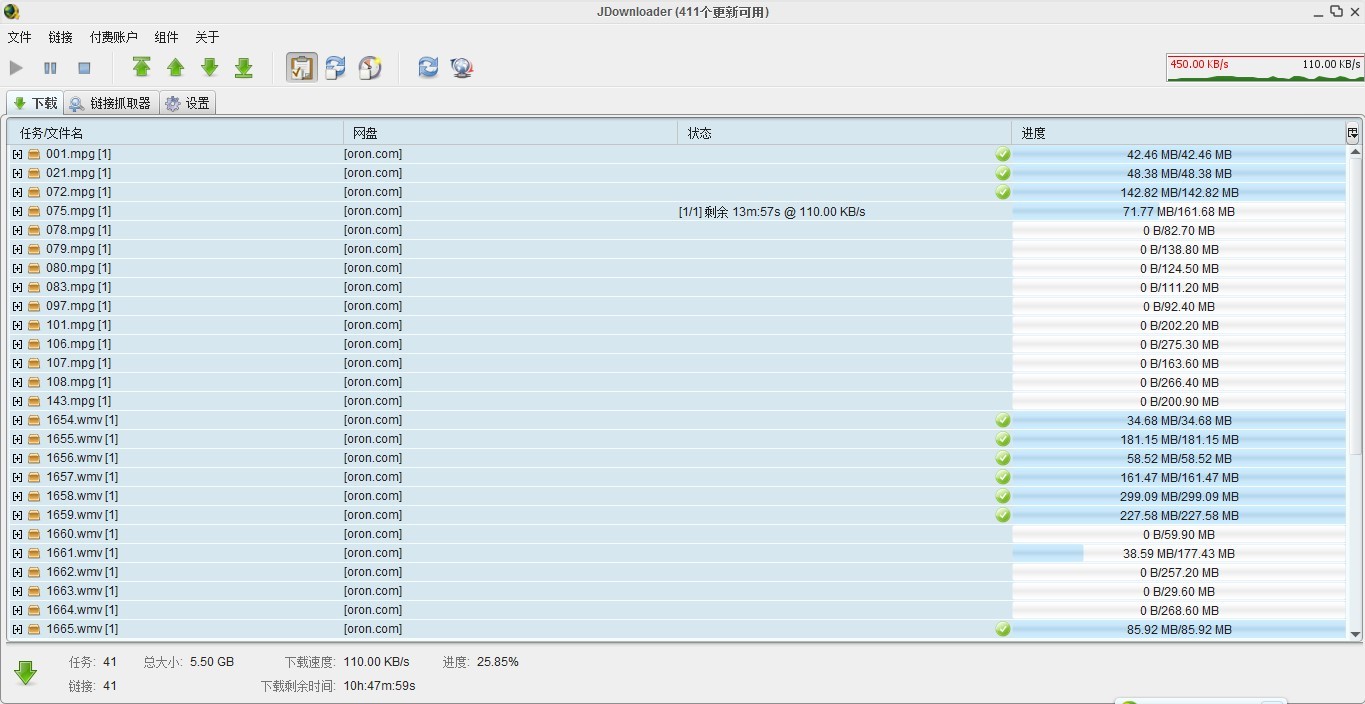1365x704 pixels.
Task: Toggle the auto reconnect icon
Action: pyautogui.click(x=336, y=68)
